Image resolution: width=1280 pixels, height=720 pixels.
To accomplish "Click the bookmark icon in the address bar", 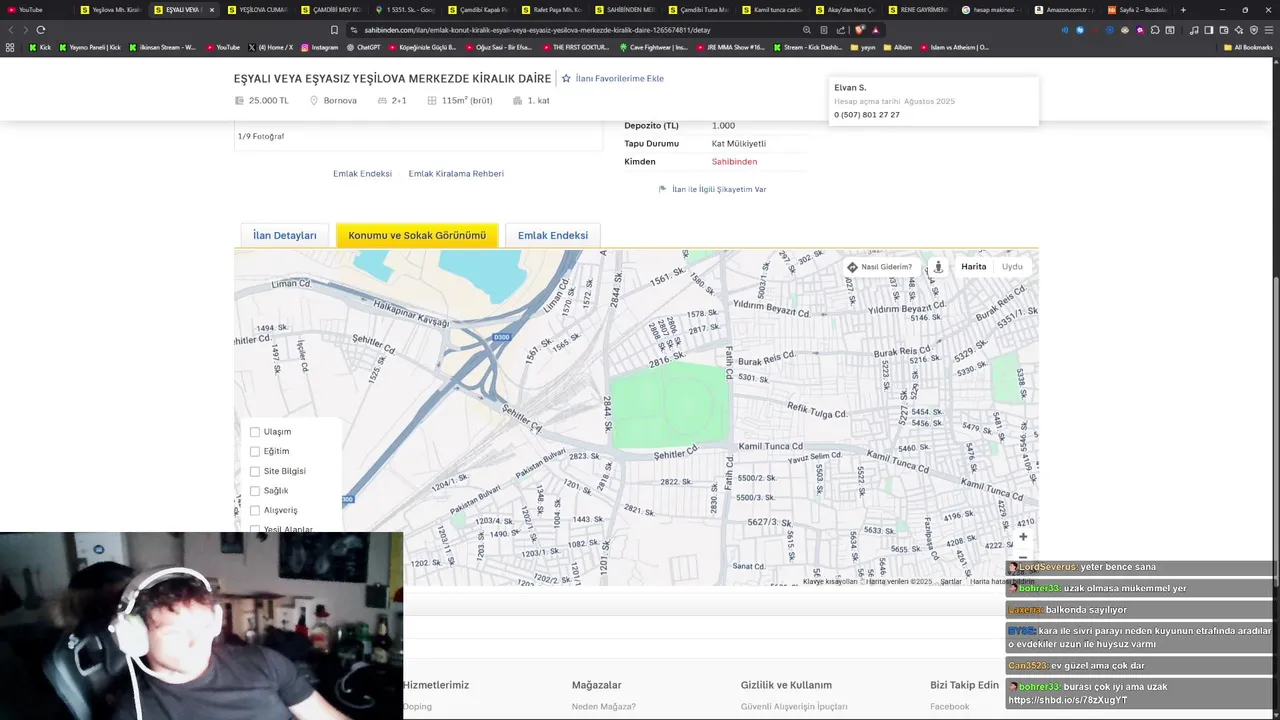I will point(334,30).
